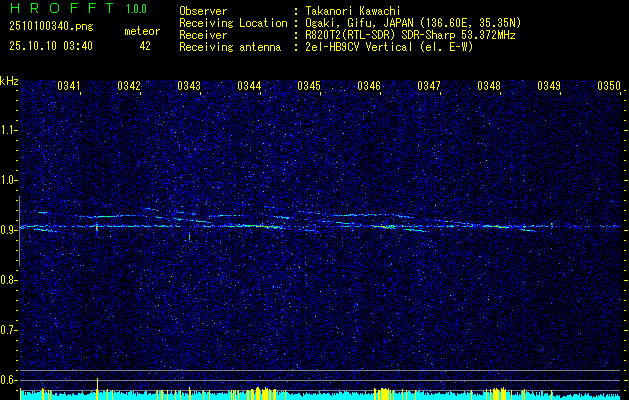Click the tall yellow spike near 0341
Viewport: 629px width, 400px height.
(x=97, y=388)
